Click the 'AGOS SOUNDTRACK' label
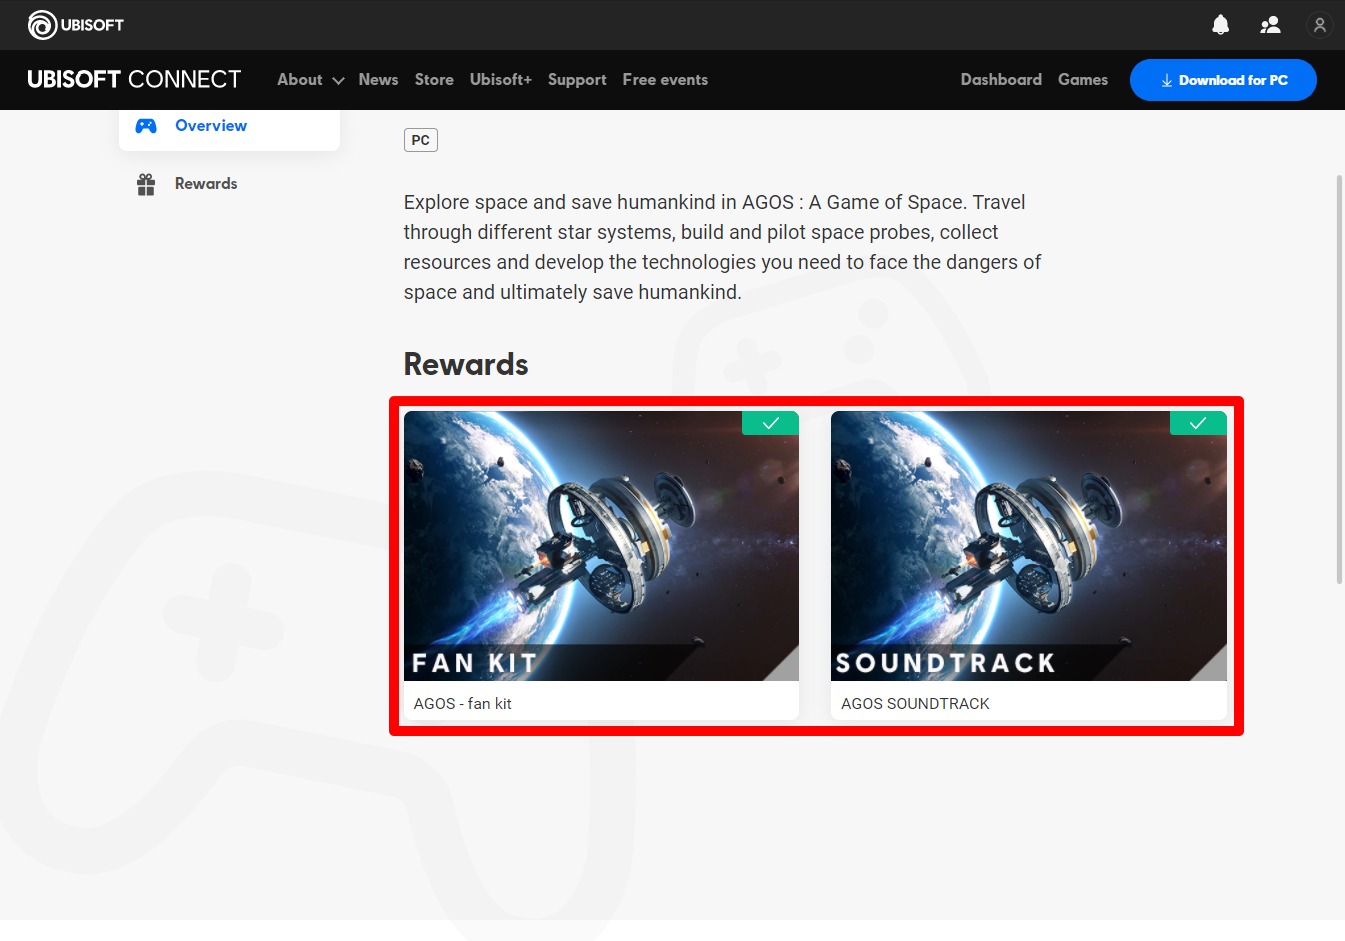The height and width of the screenshot is (941, 1345). pyautogui.click(x=915, y=704)
